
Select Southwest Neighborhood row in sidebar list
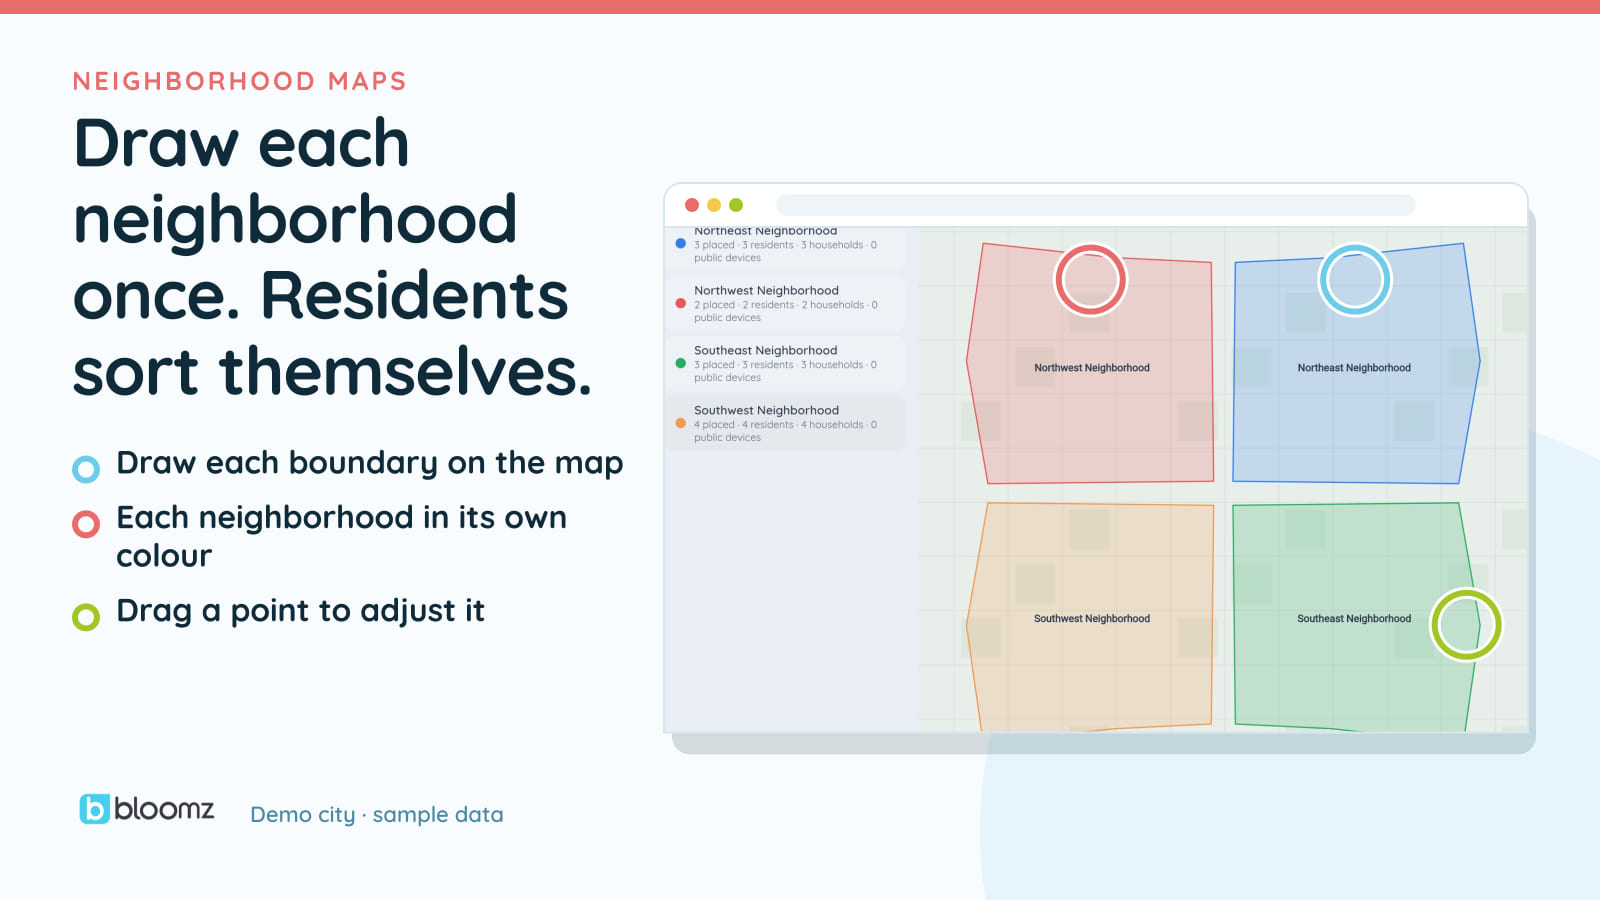(786, 423)
